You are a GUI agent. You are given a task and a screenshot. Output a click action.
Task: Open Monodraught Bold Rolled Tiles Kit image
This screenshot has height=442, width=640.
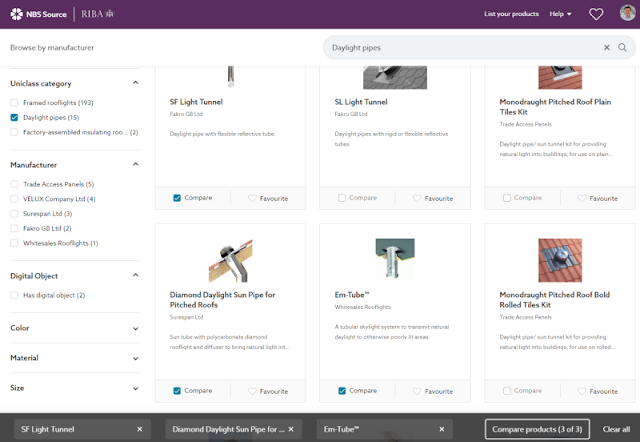coord(560,260)
